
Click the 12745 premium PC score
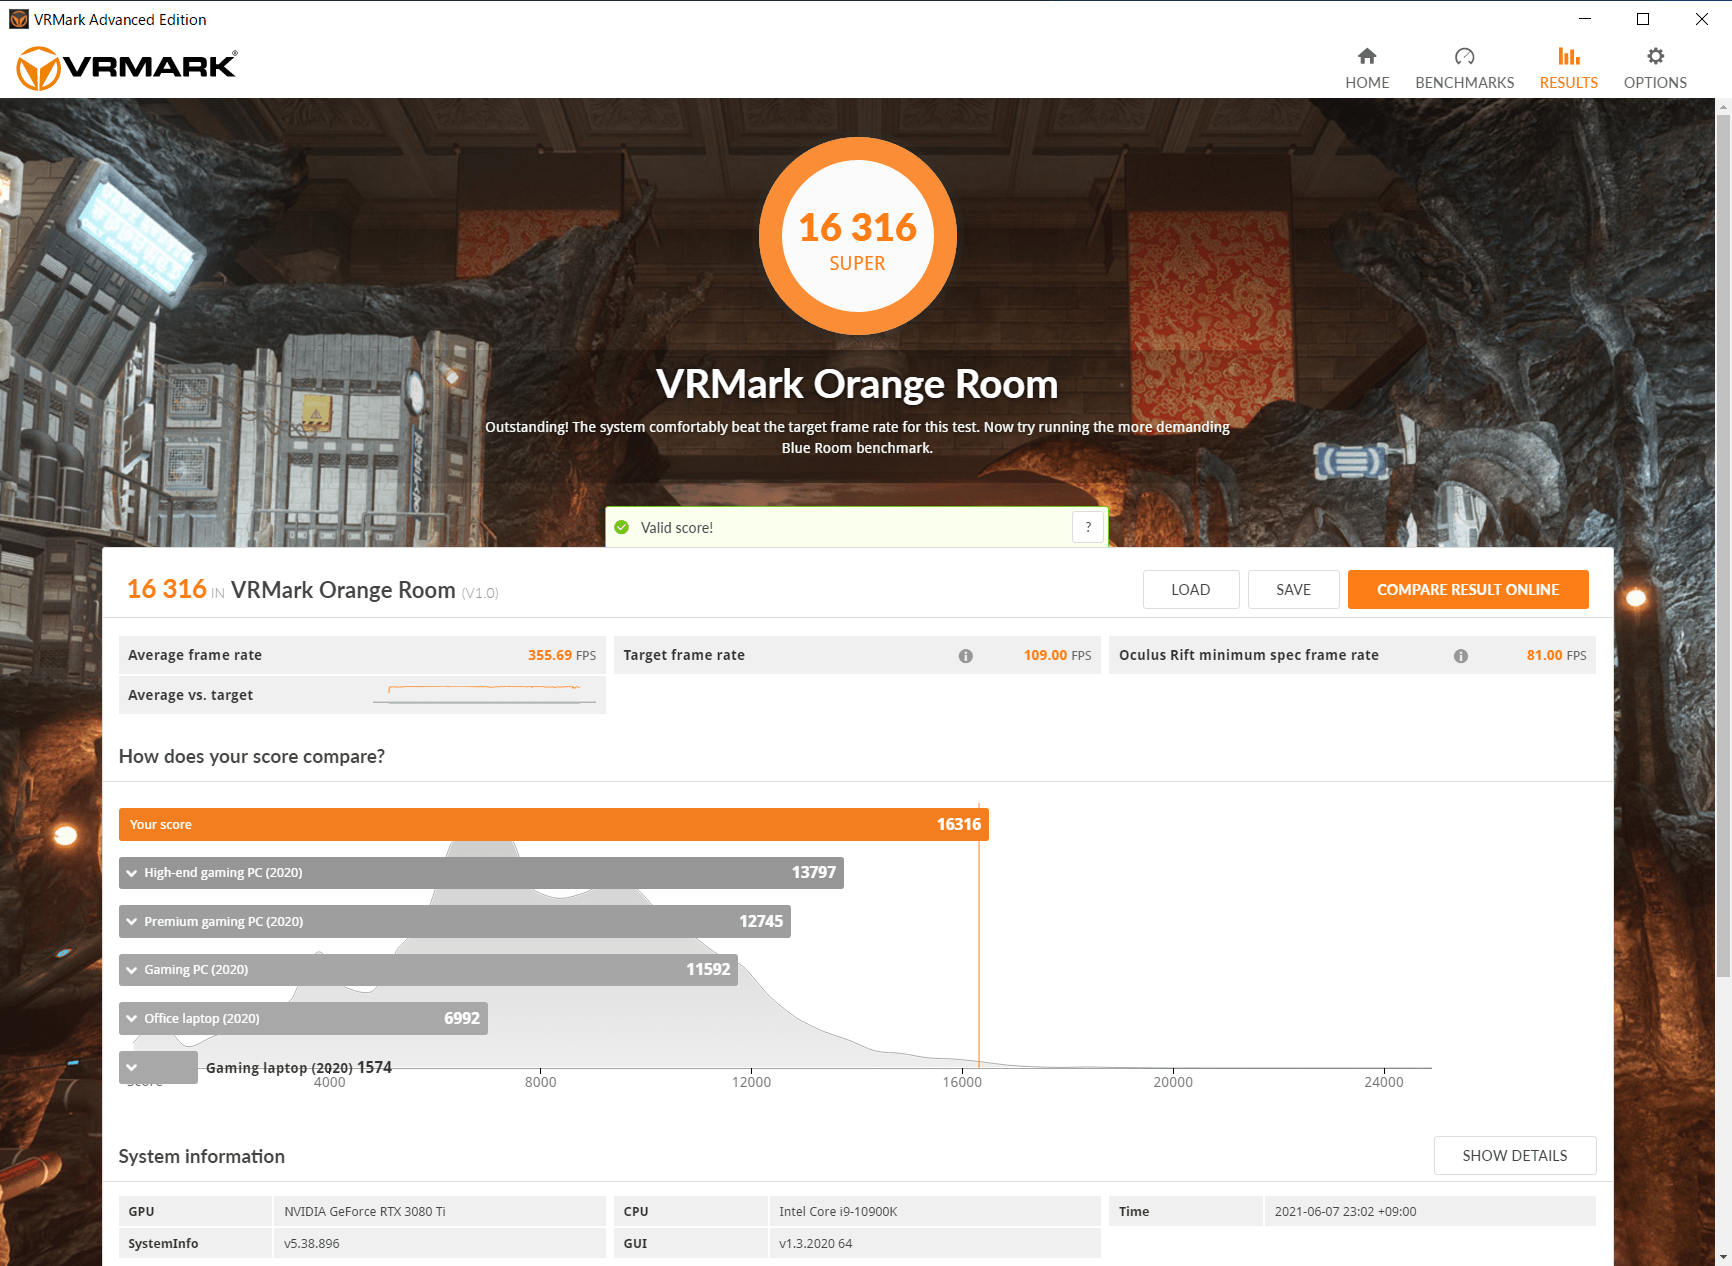(761, 921)
